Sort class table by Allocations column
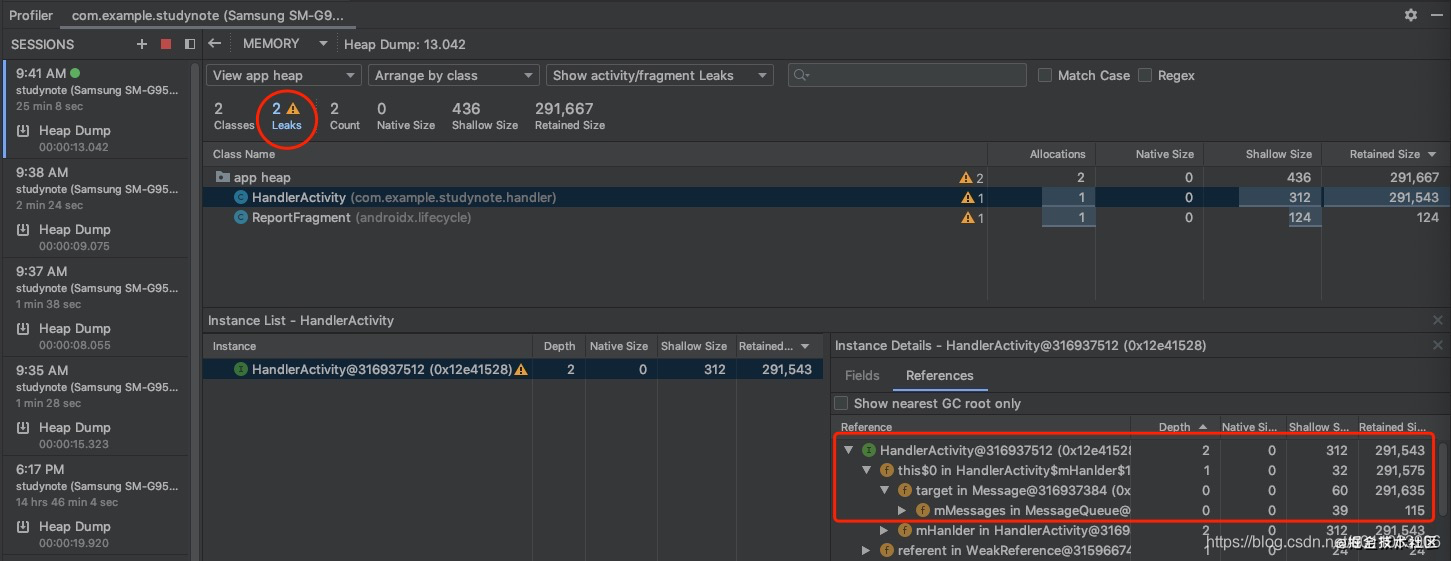 click(1041, 154)
